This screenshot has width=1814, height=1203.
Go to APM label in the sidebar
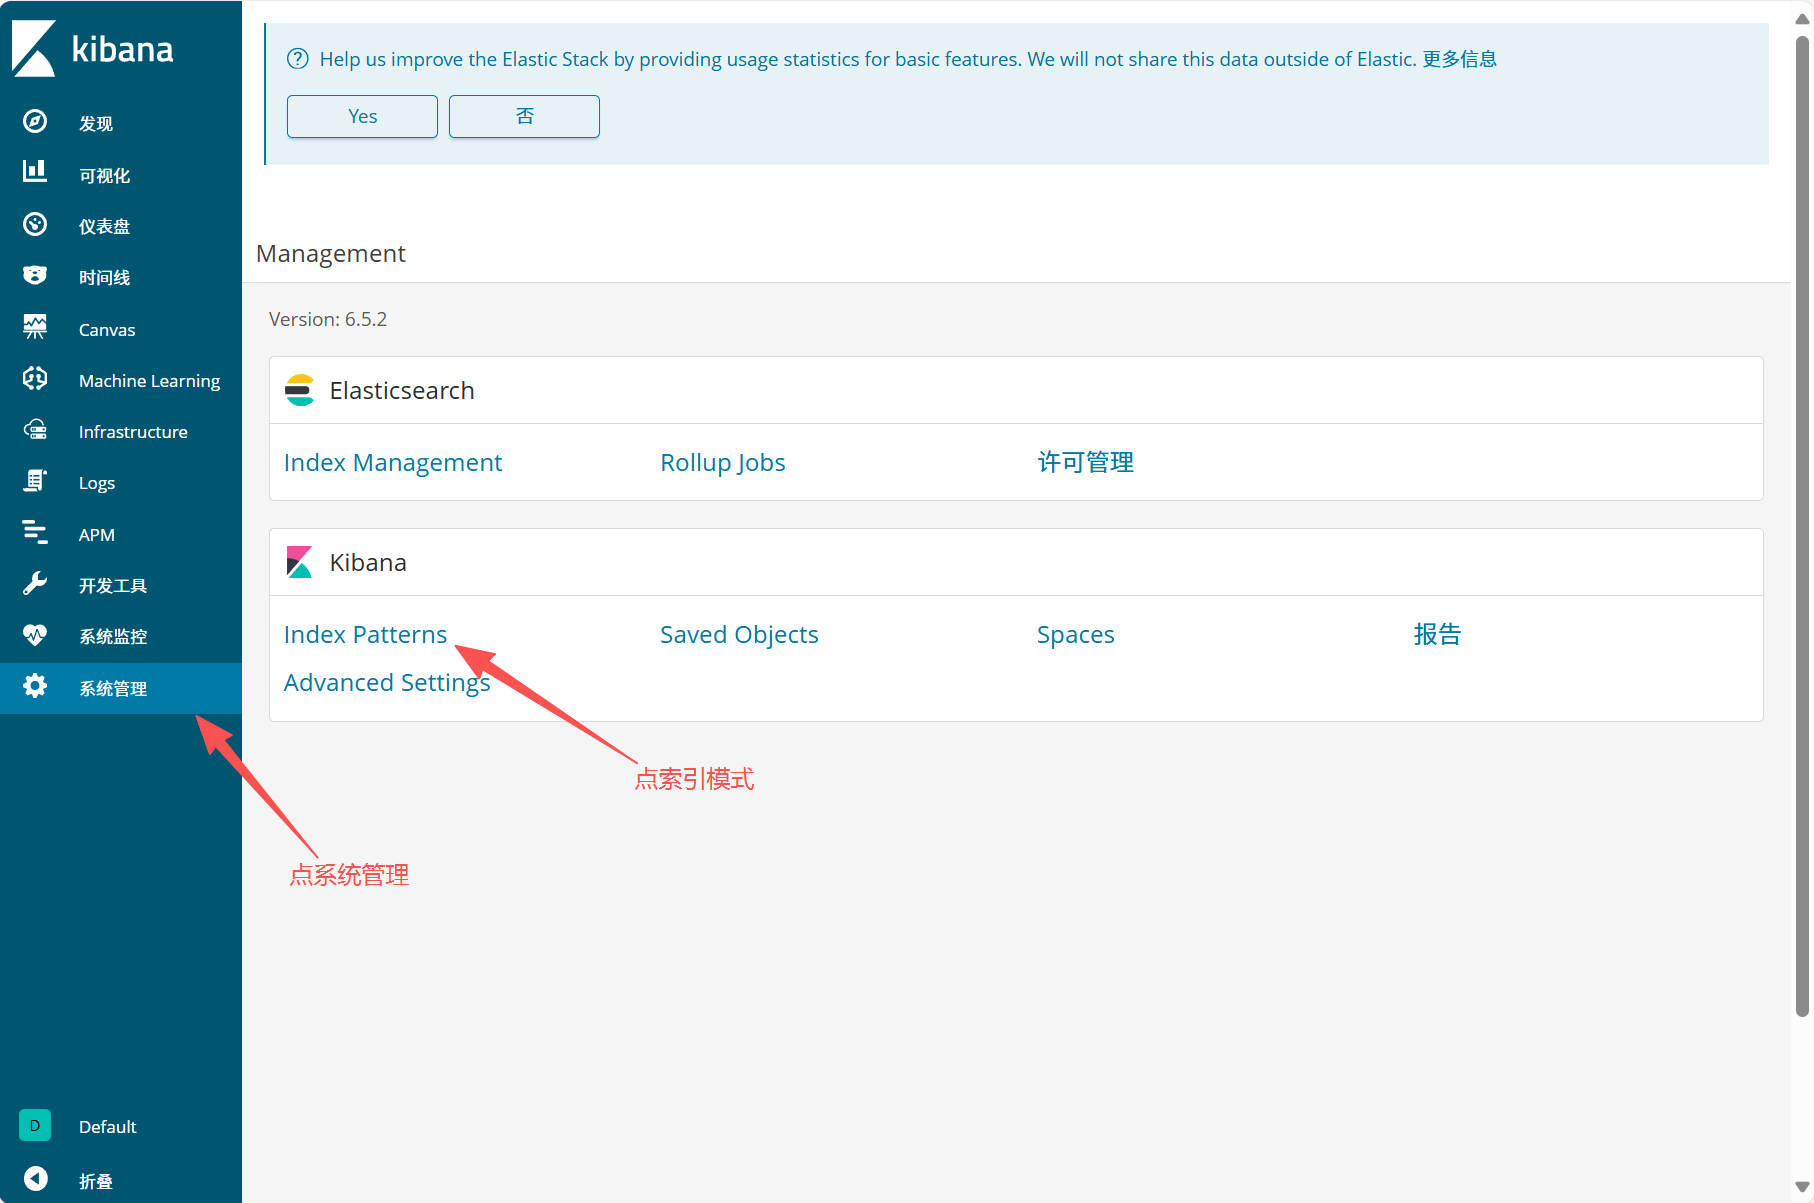tap(97, 535)
